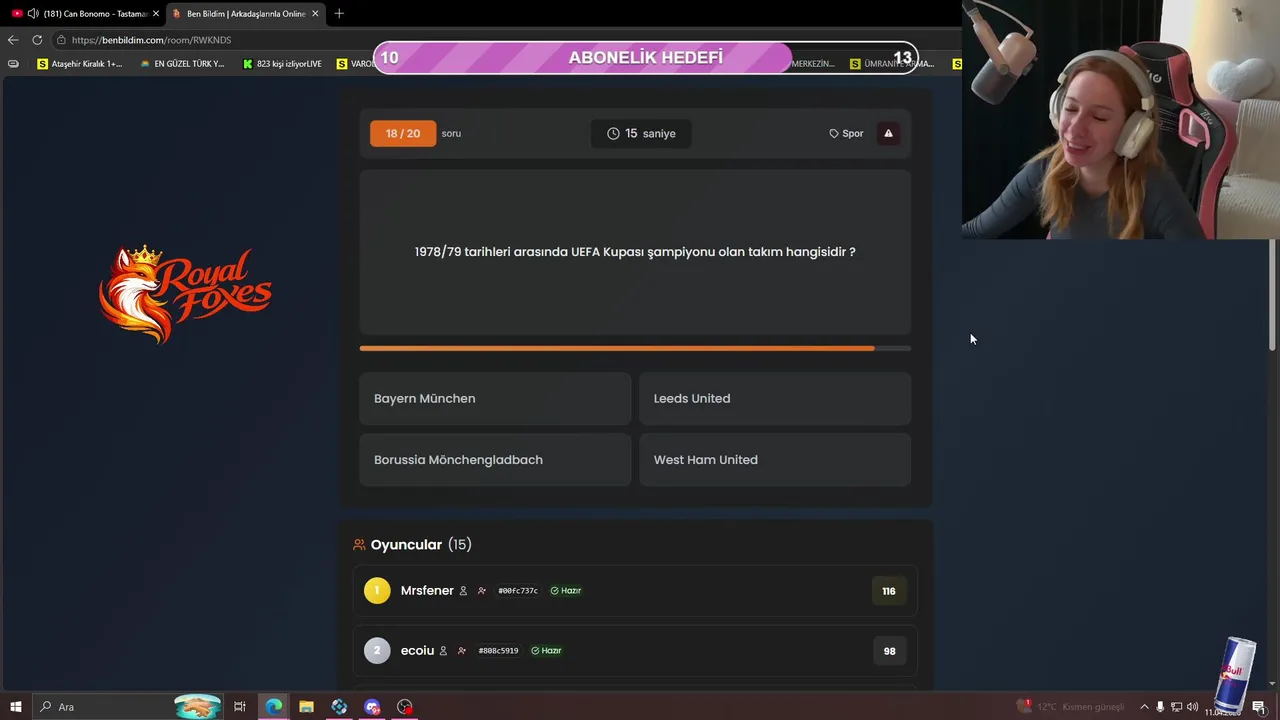Open the ÜMRANİYE bookmark
1280x720 pixels.
pyautogui.click(x=892, y=64)
